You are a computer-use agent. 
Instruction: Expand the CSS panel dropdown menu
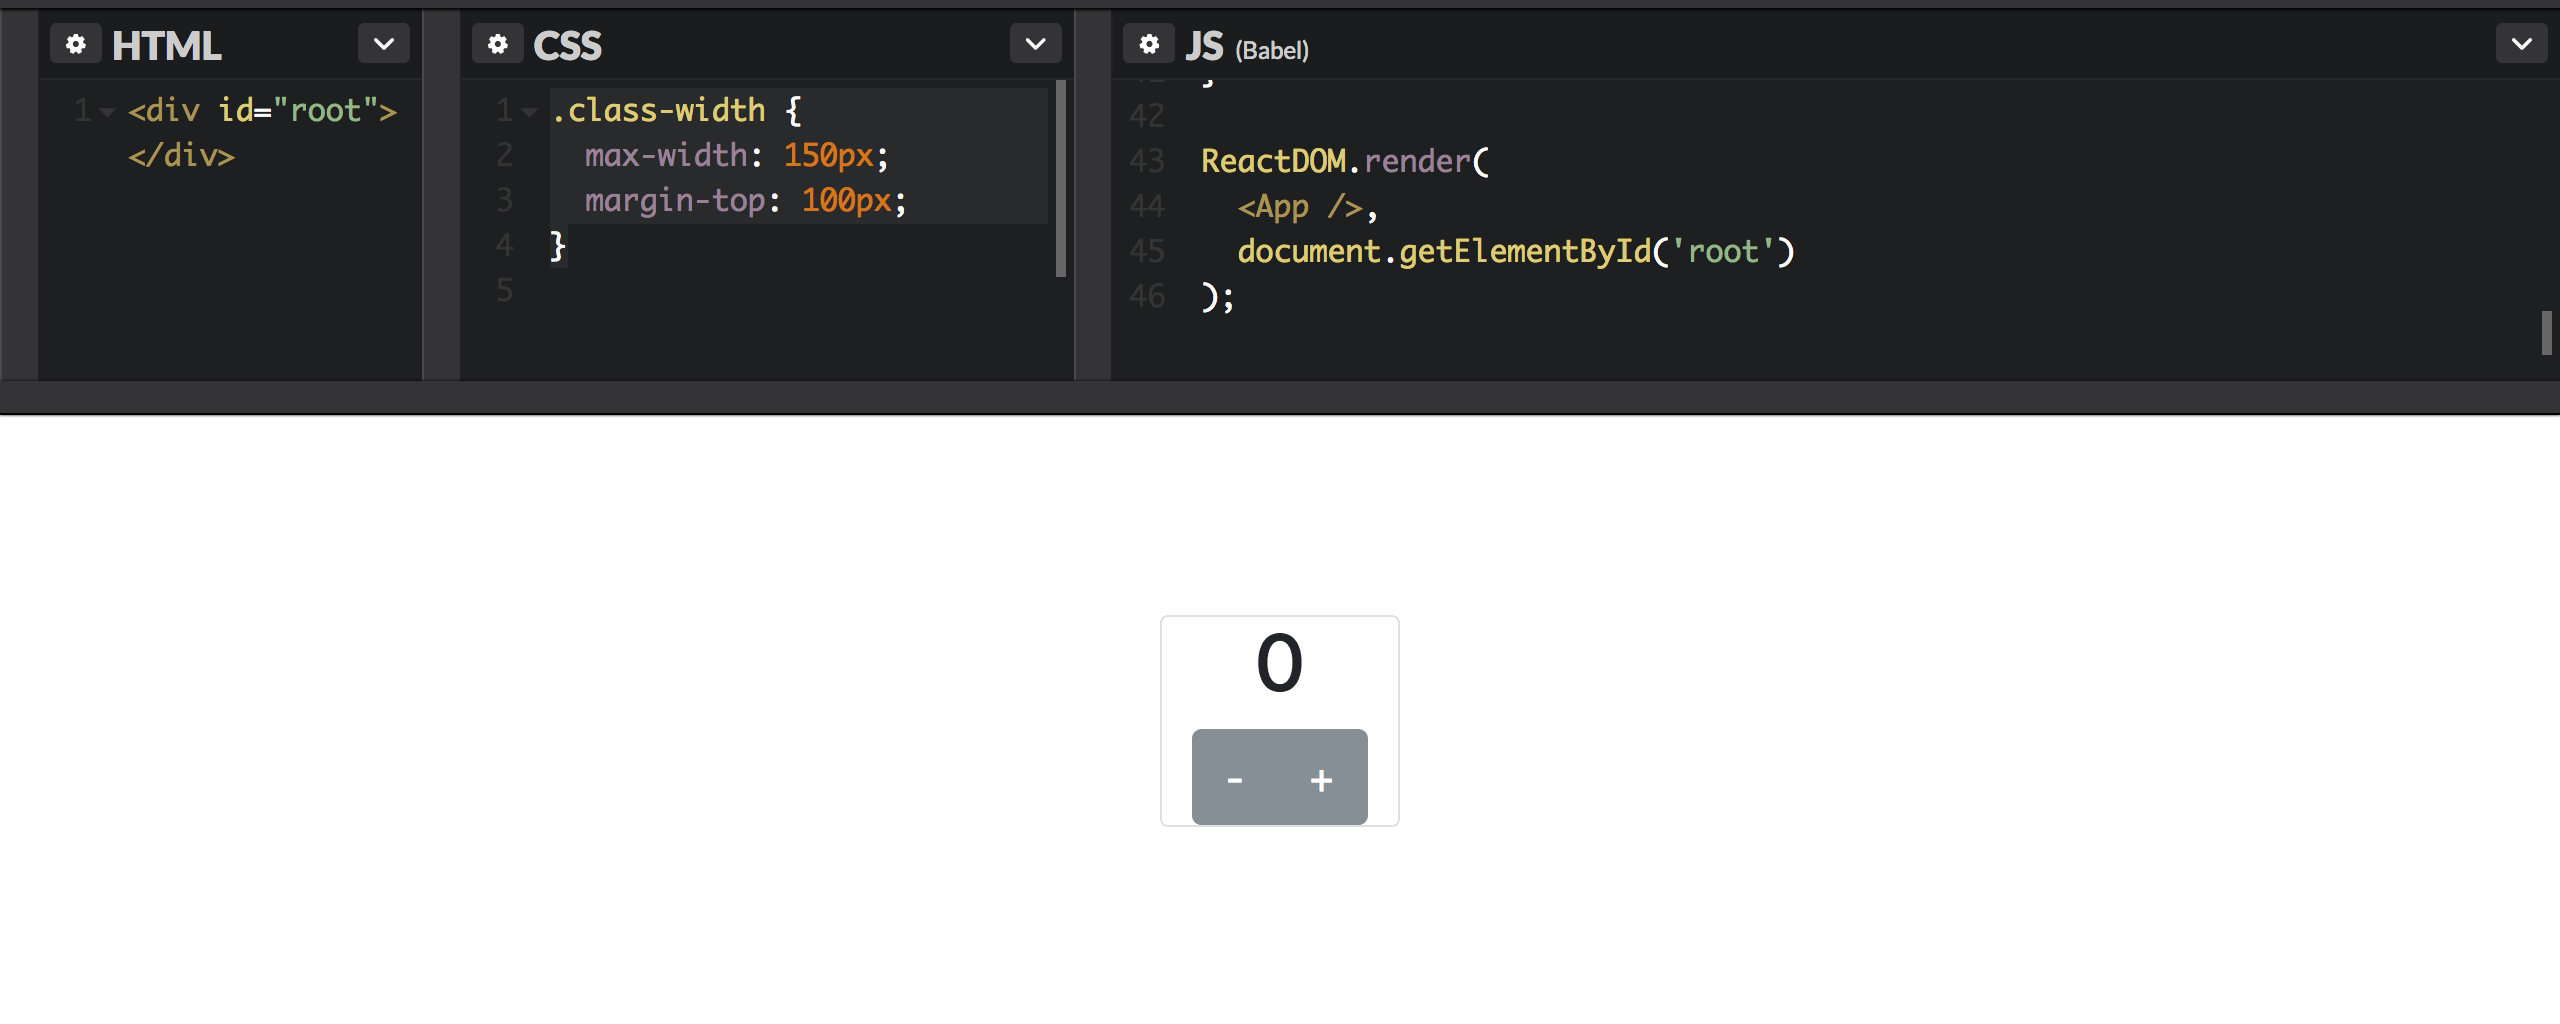tap(1036, 44)
